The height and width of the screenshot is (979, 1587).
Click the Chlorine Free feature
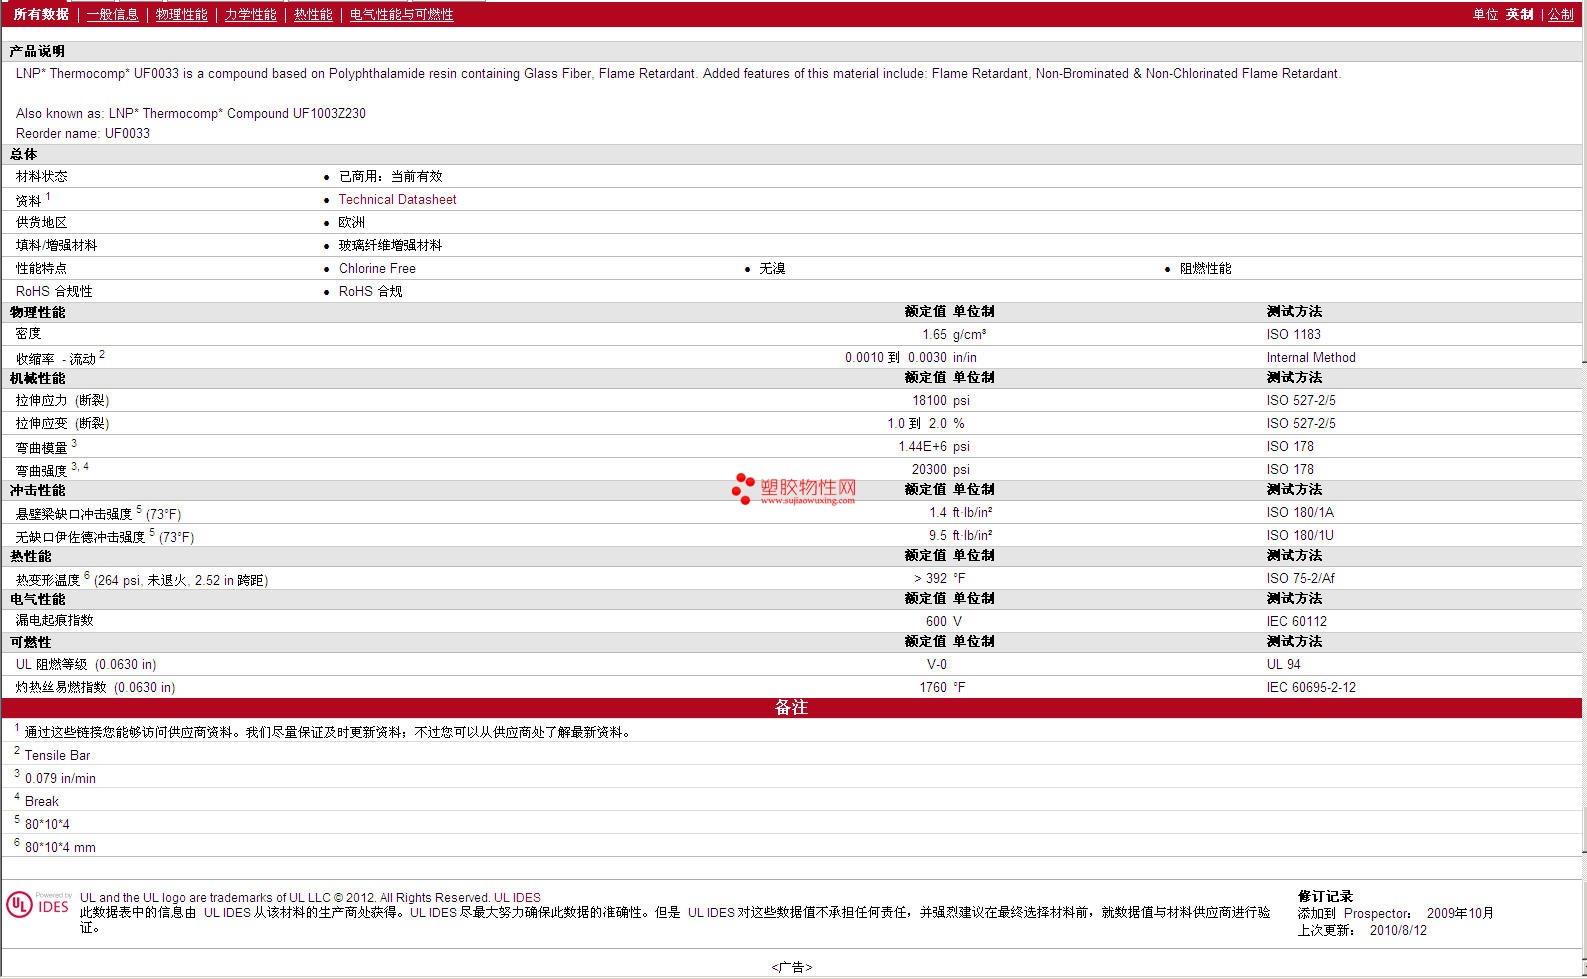tap(377, 268)
